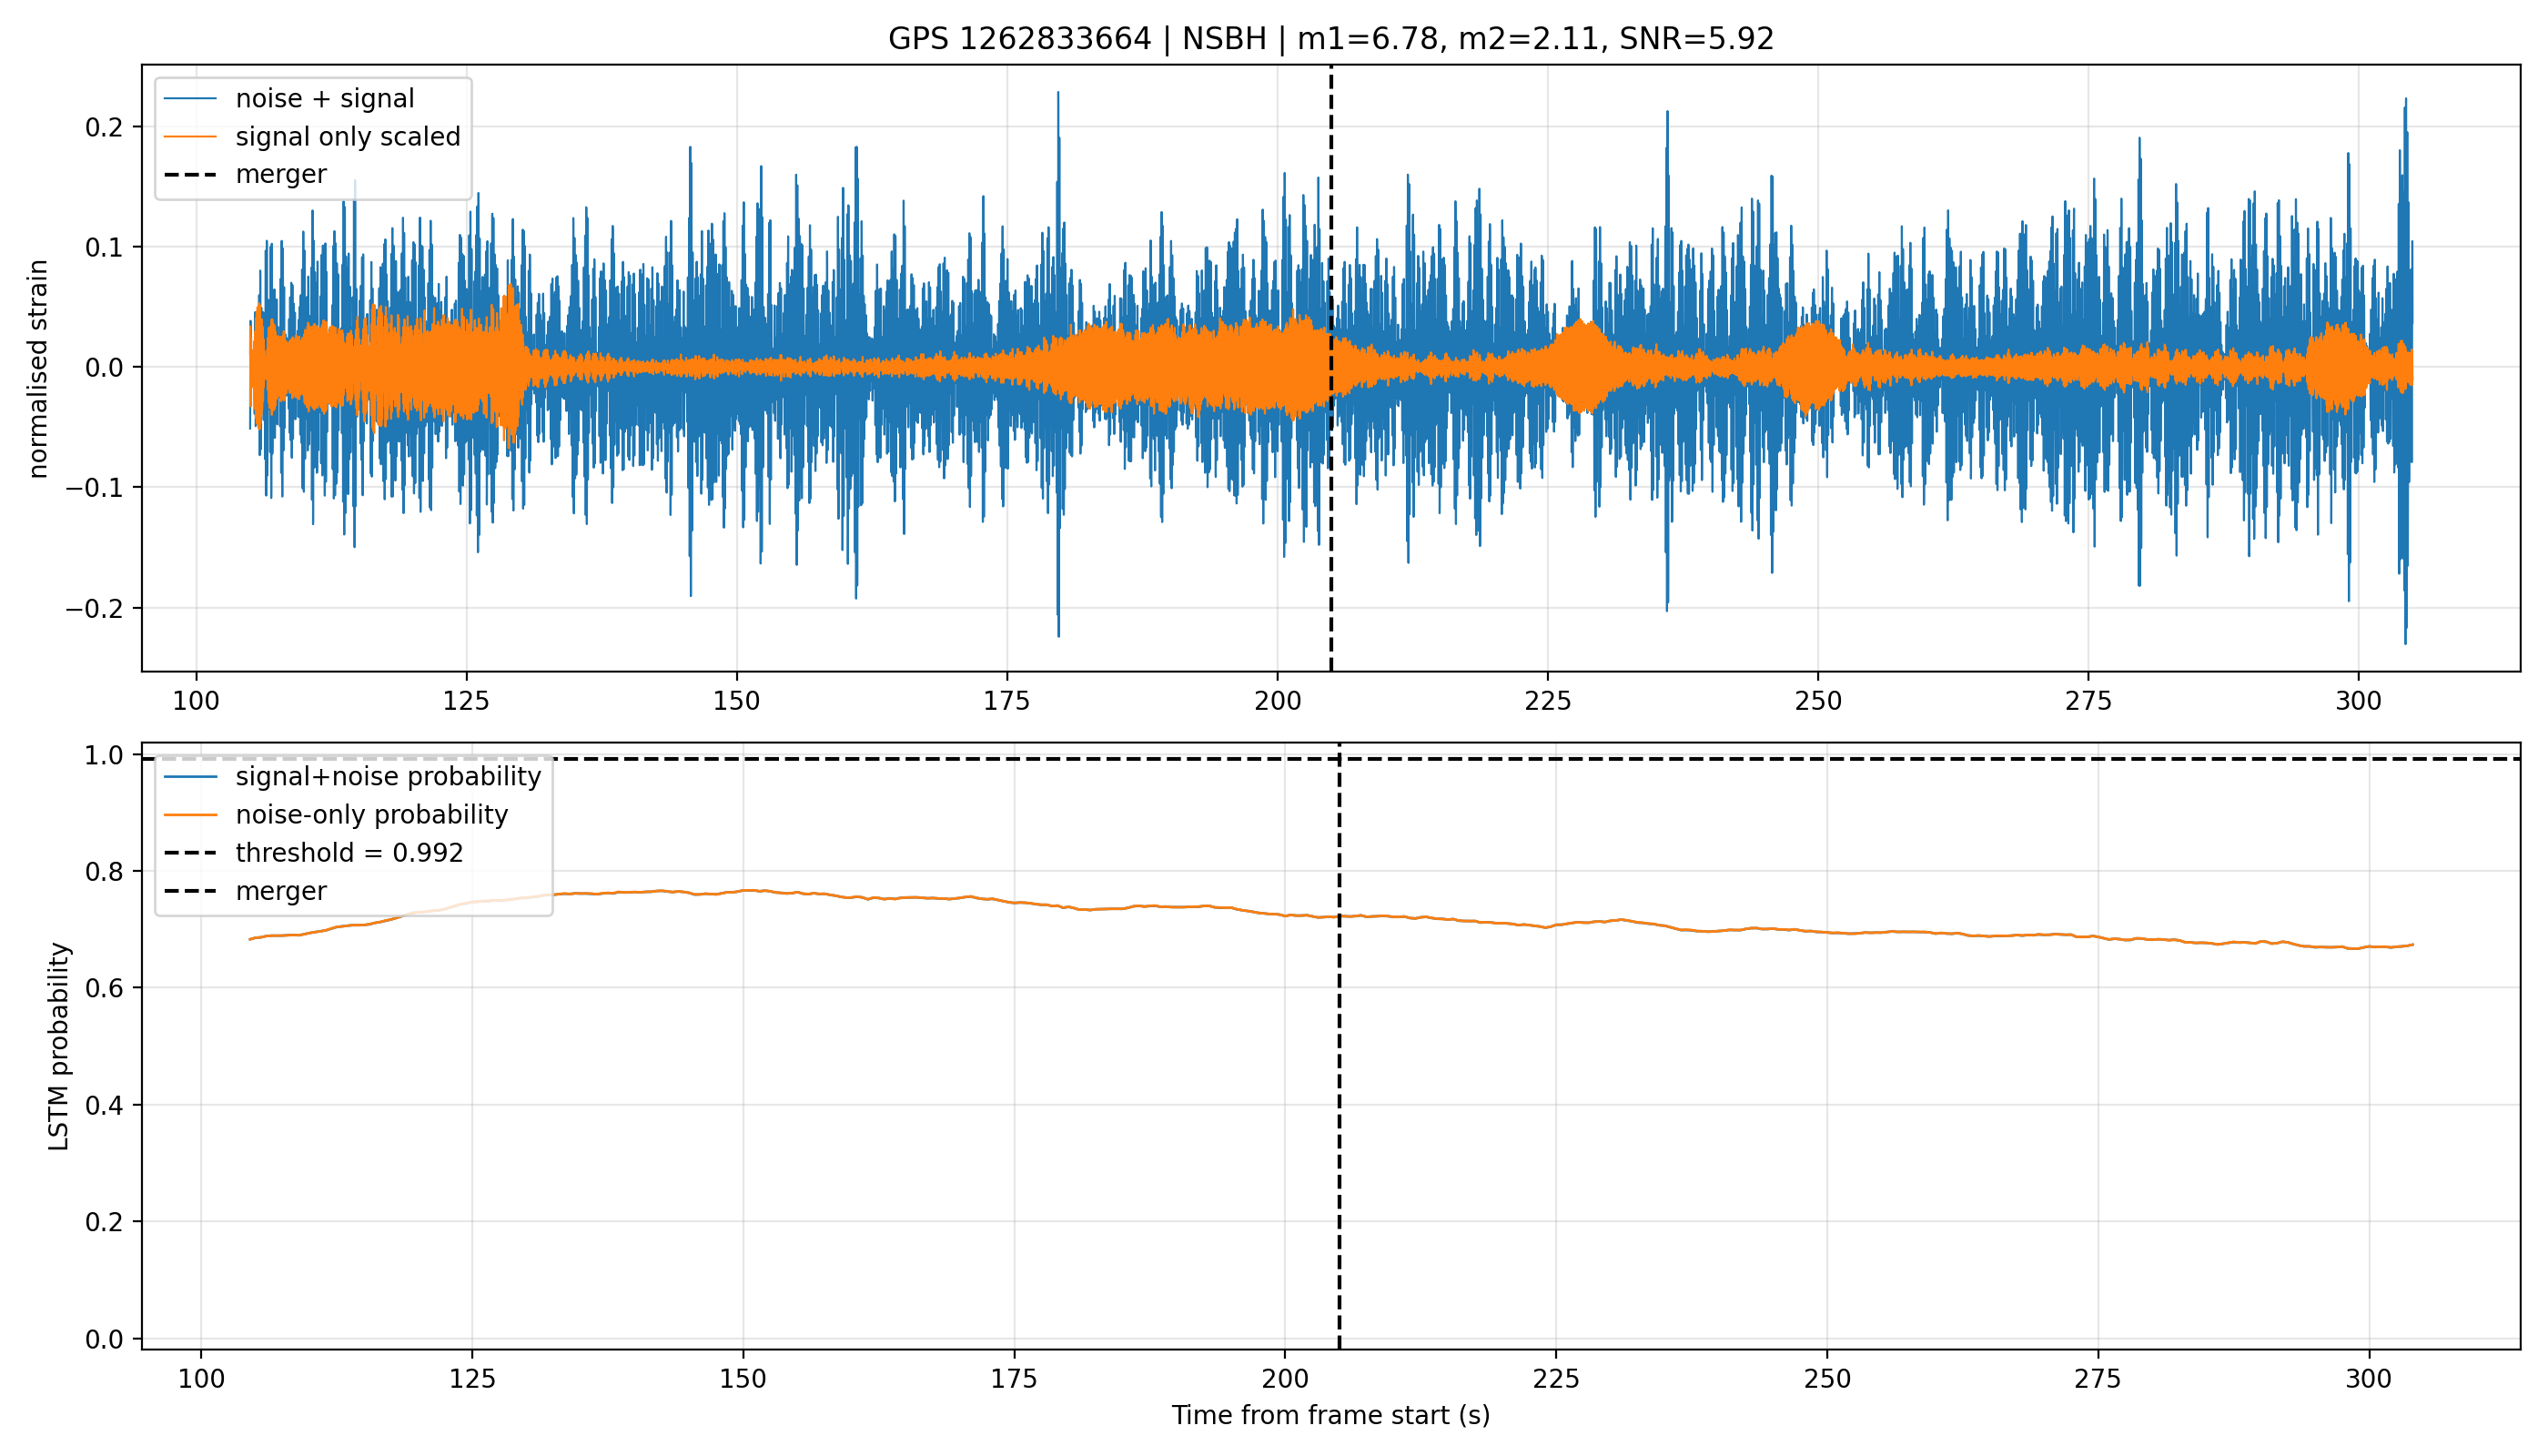Click the 'signal only scaled' legend label
This screenshot has height=1456, width=2548.
coord(348,136)
